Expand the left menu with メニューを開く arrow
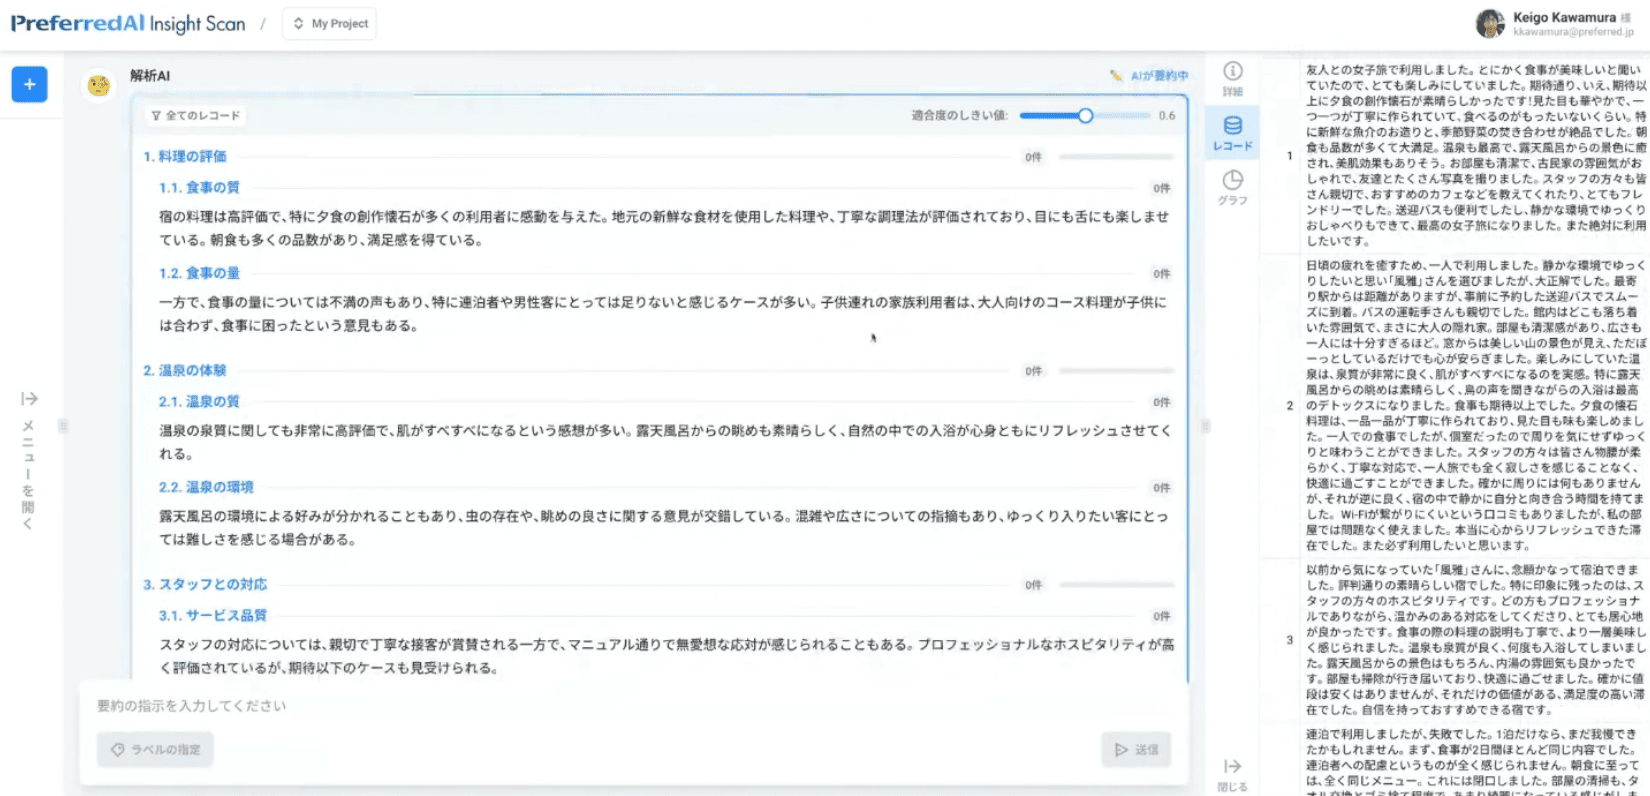The height and width of the screenshot is (796, 1650). click(29, 400)
